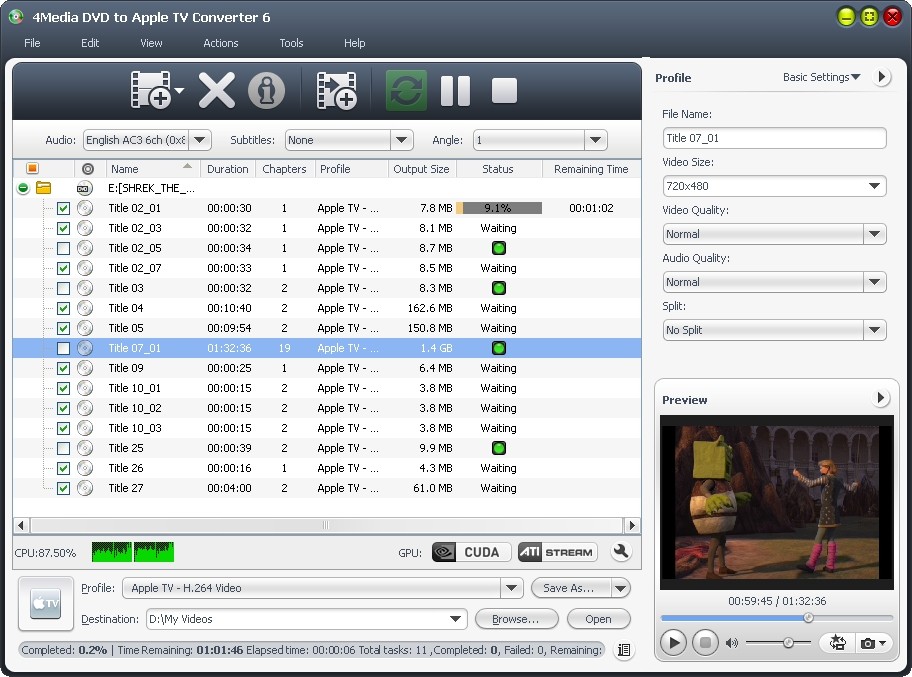Screen dimensions: 912x677
Task: Click the 9.1% progress bar of Title 02_01
Action: 499,208
